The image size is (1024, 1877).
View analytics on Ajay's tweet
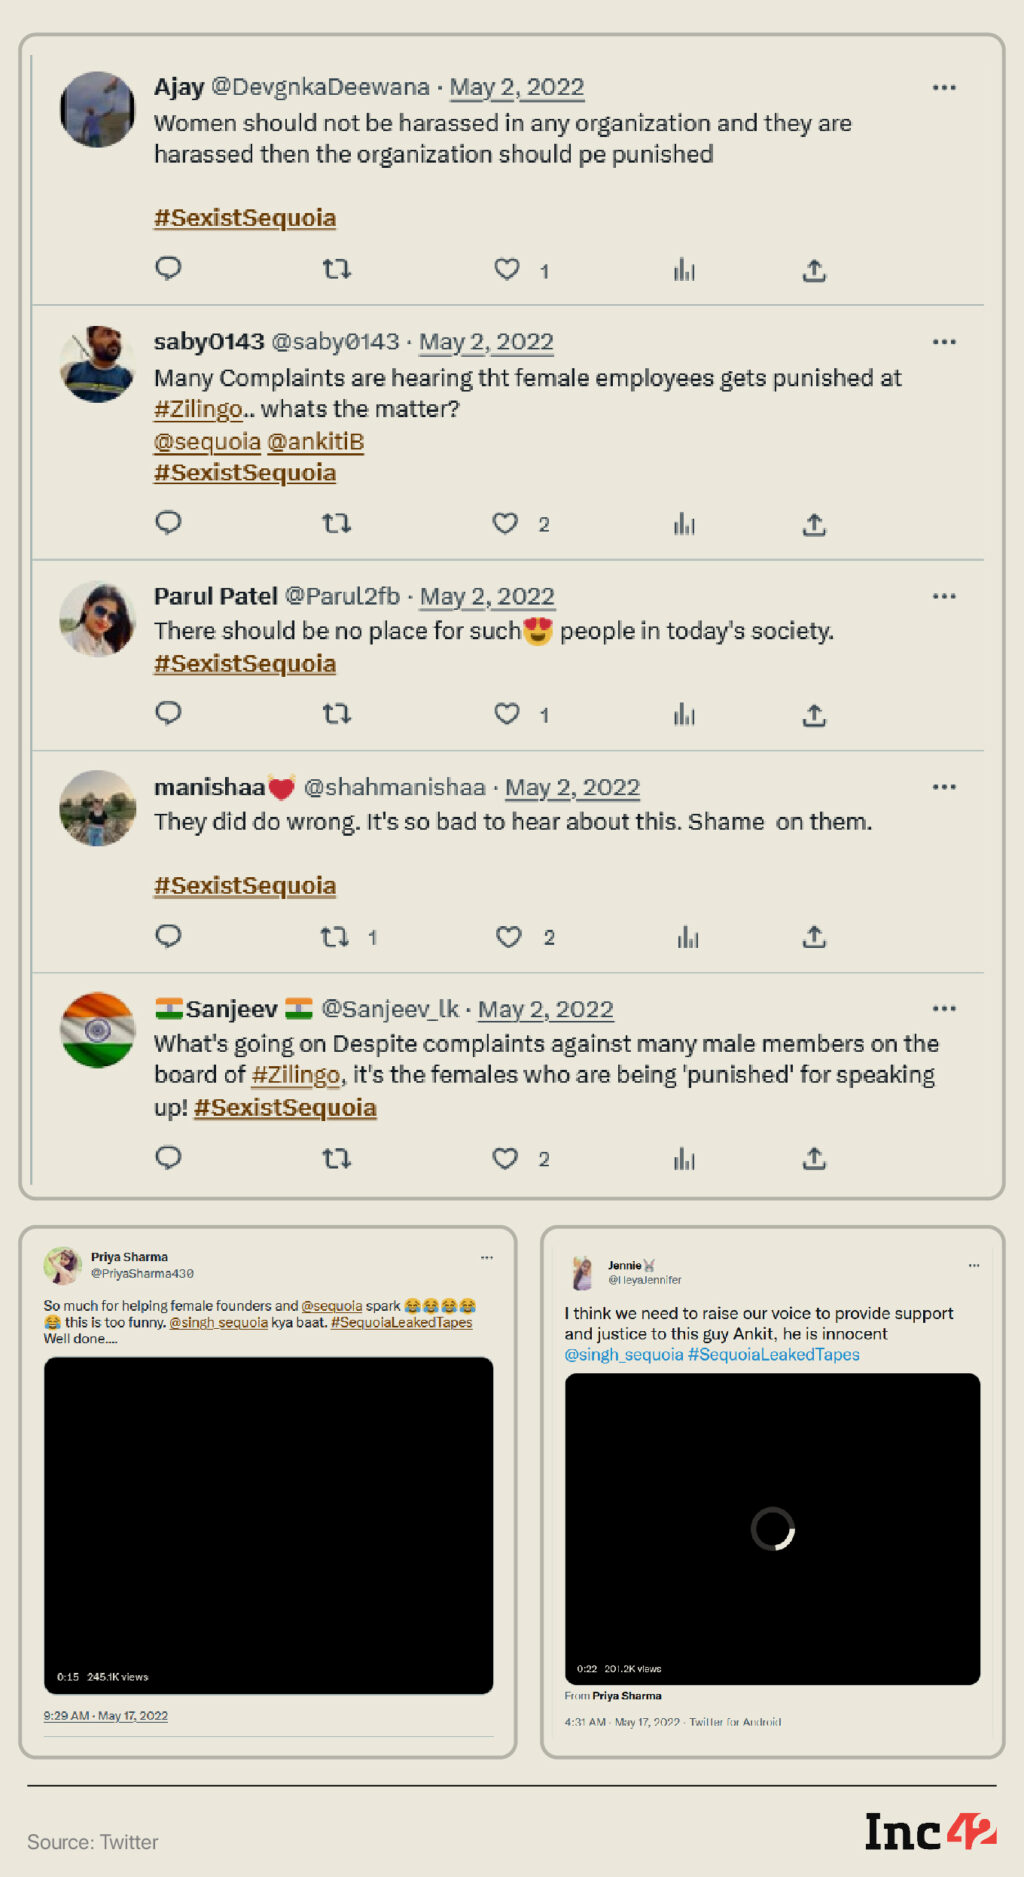point(684,270)
